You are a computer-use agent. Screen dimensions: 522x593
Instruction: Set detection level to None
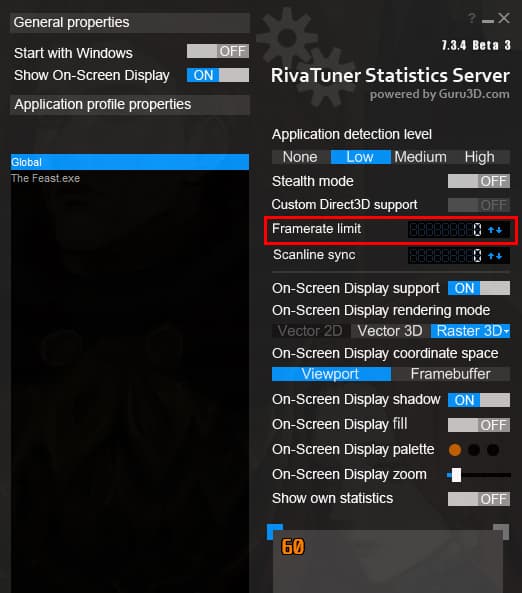click(x=301, y=157)
